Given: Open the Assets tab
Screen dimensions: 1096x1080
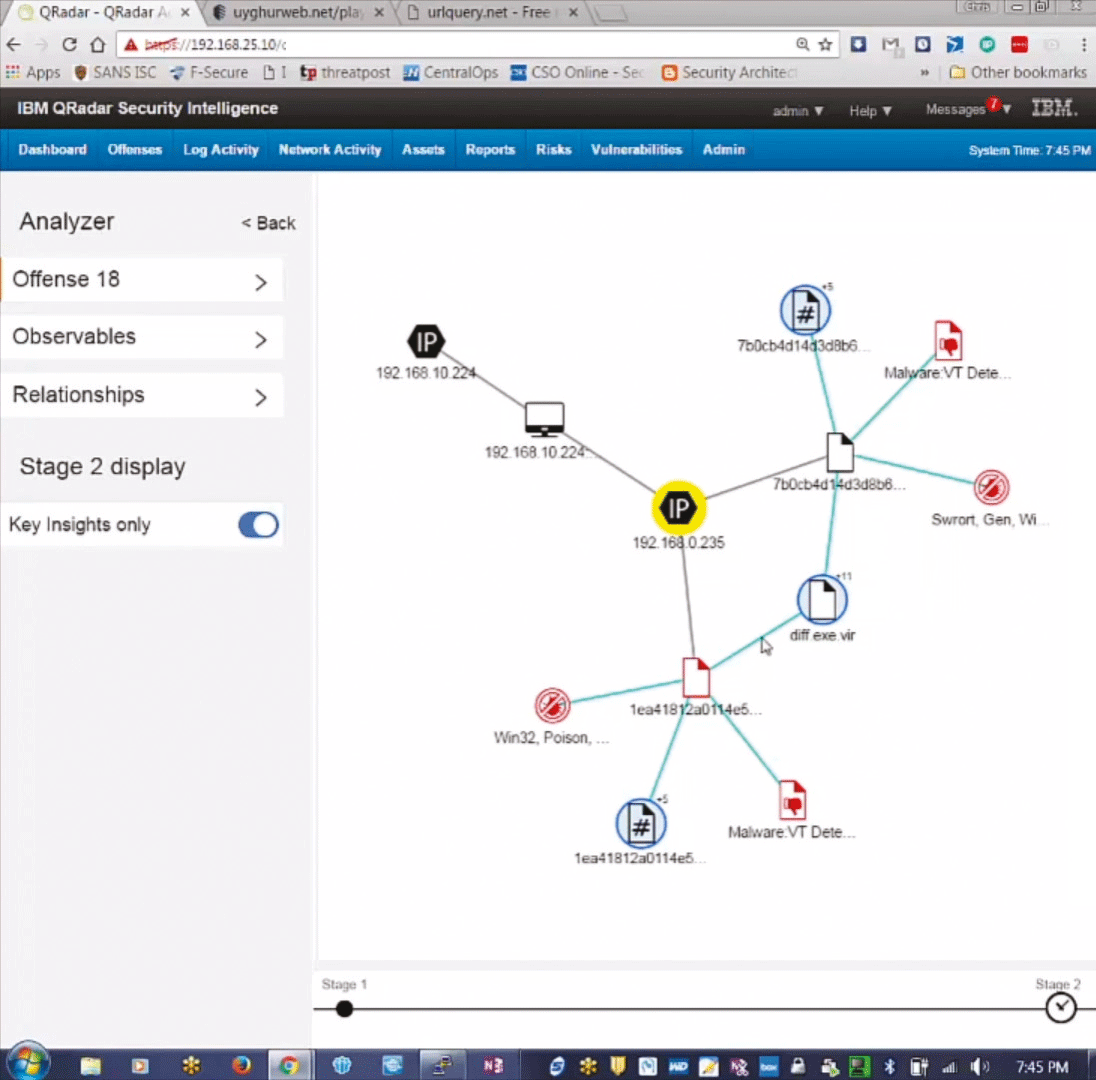Looking at the screenshot, I should (423, 150).
